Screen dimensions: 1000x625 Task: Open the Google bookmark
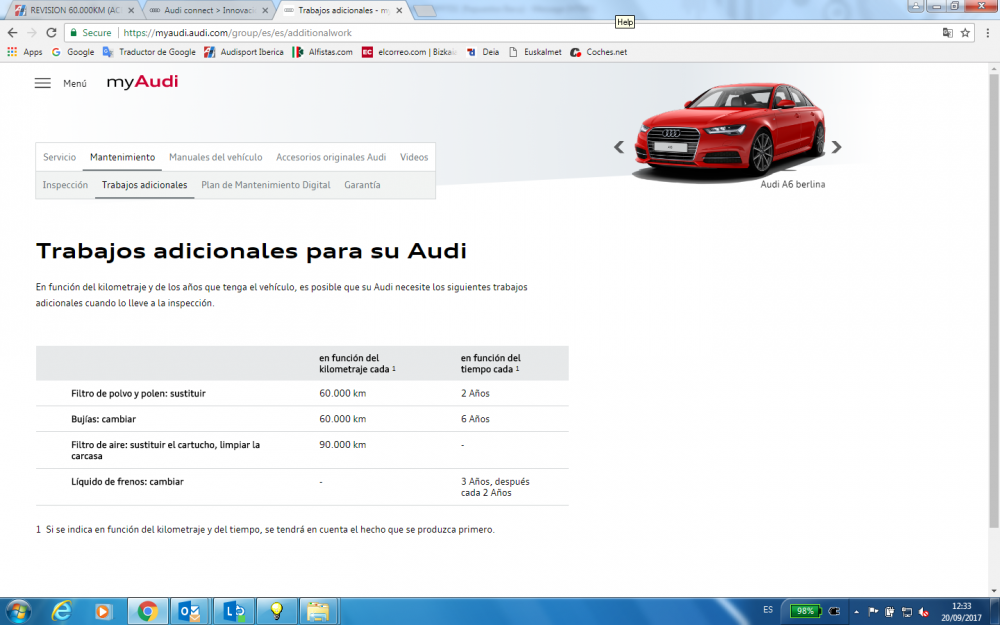coord(73,52)
